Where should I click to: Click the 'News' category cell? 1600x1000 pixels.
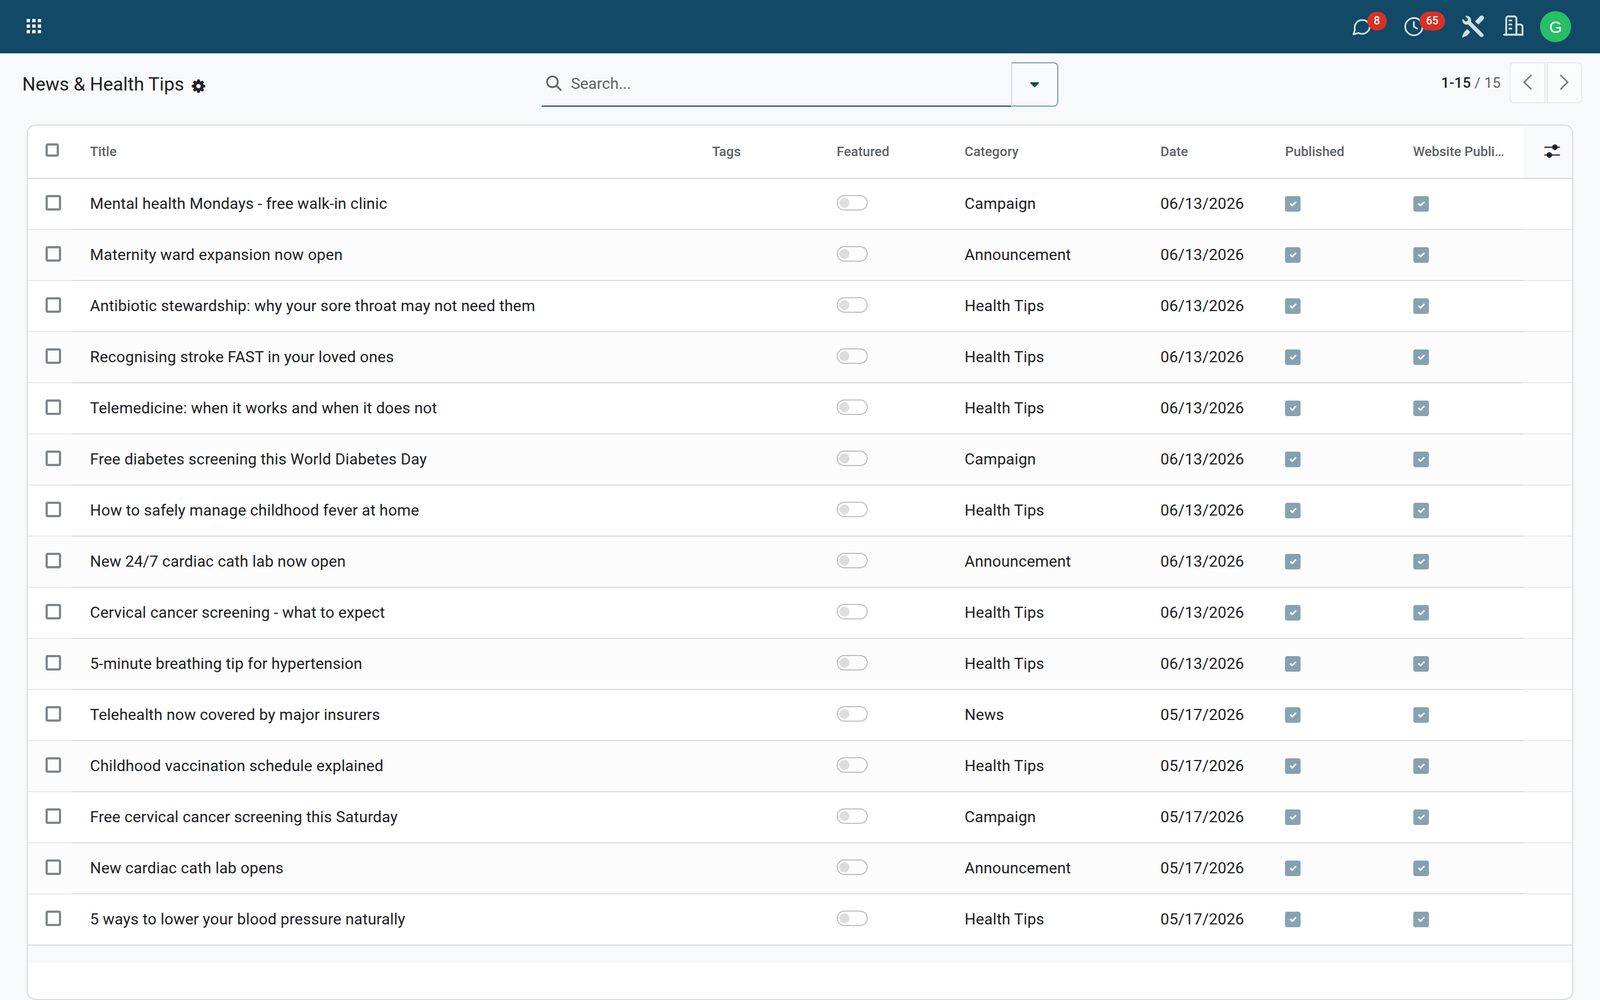984,714
